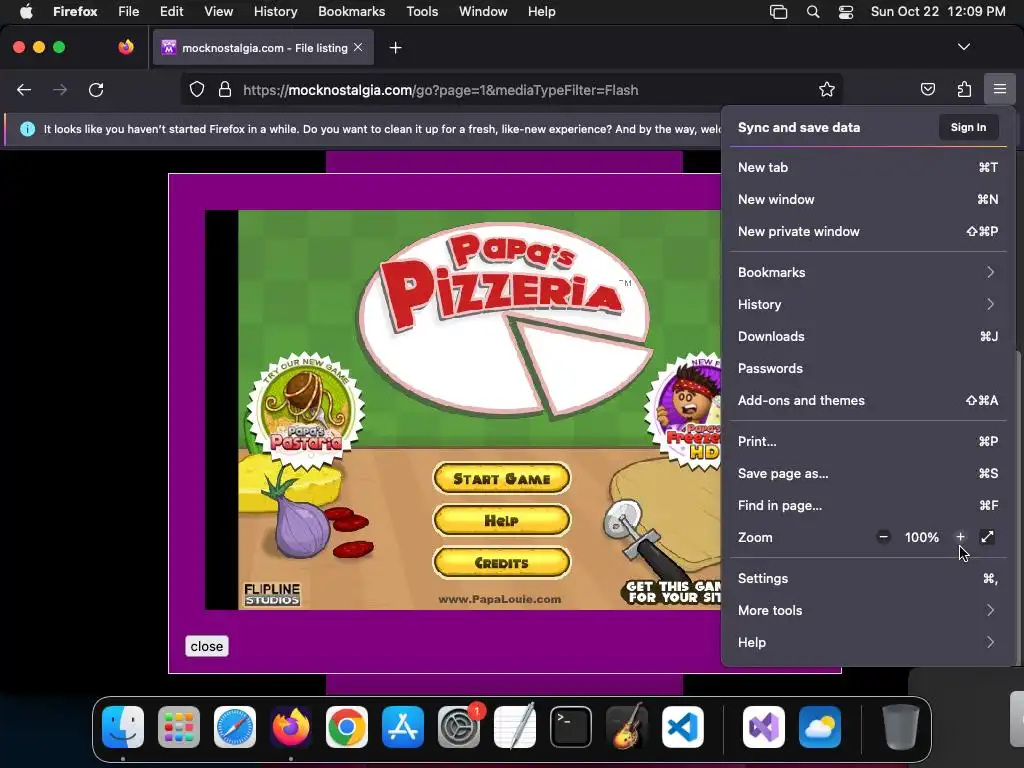Expand the Bookmarks submenu
This screenshot has width=1024, height=768.
867,272
